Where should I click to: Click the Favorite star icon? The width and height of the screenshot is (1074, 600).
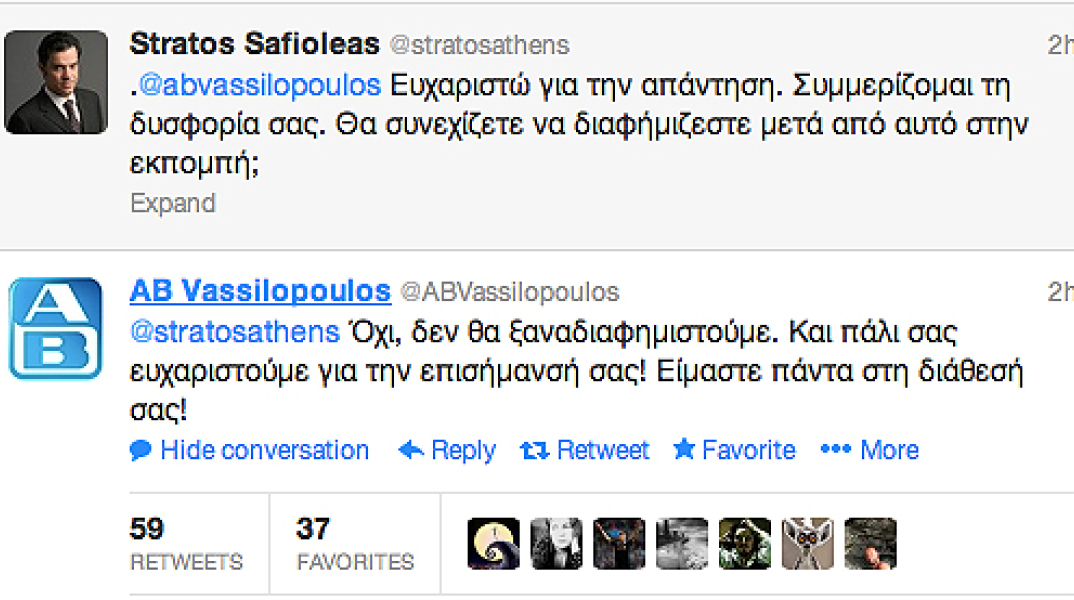[x=684, y=450]
